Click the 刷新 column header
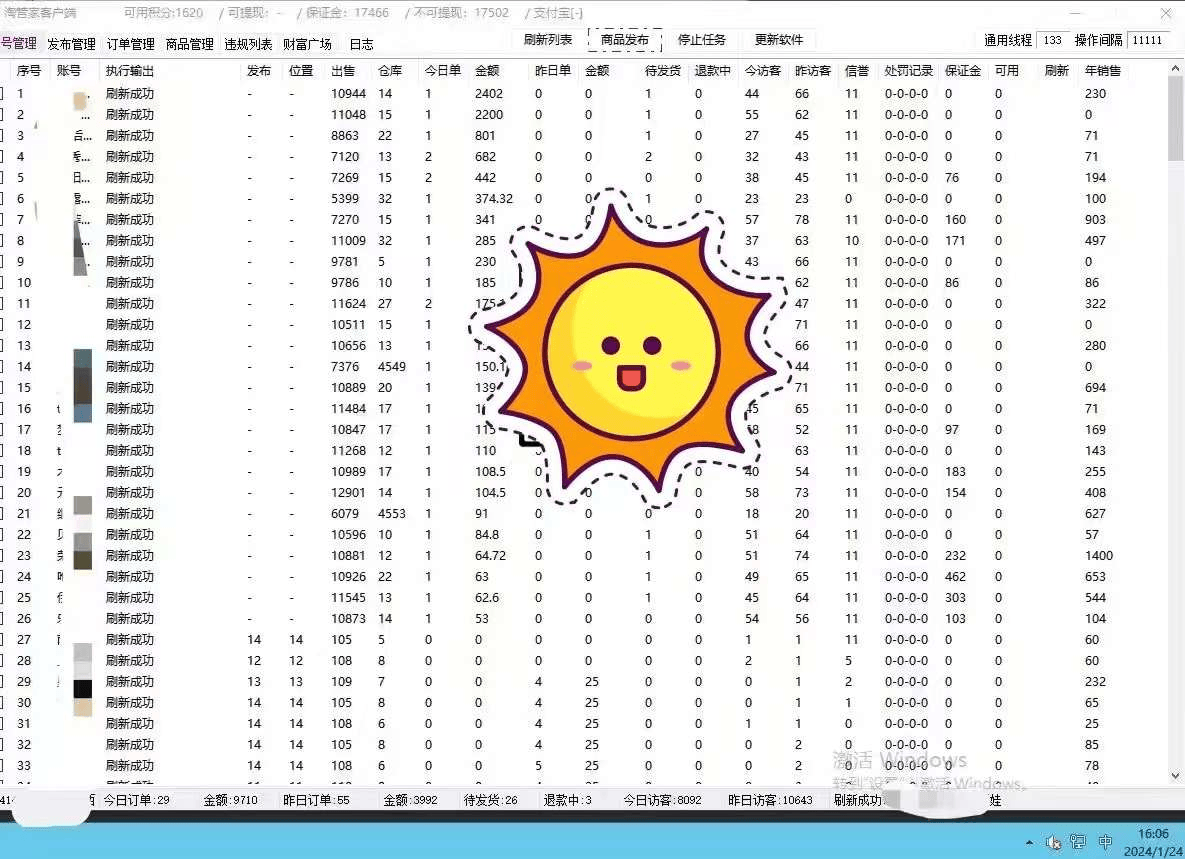The image size is (1185, 859). point(1057,70)
